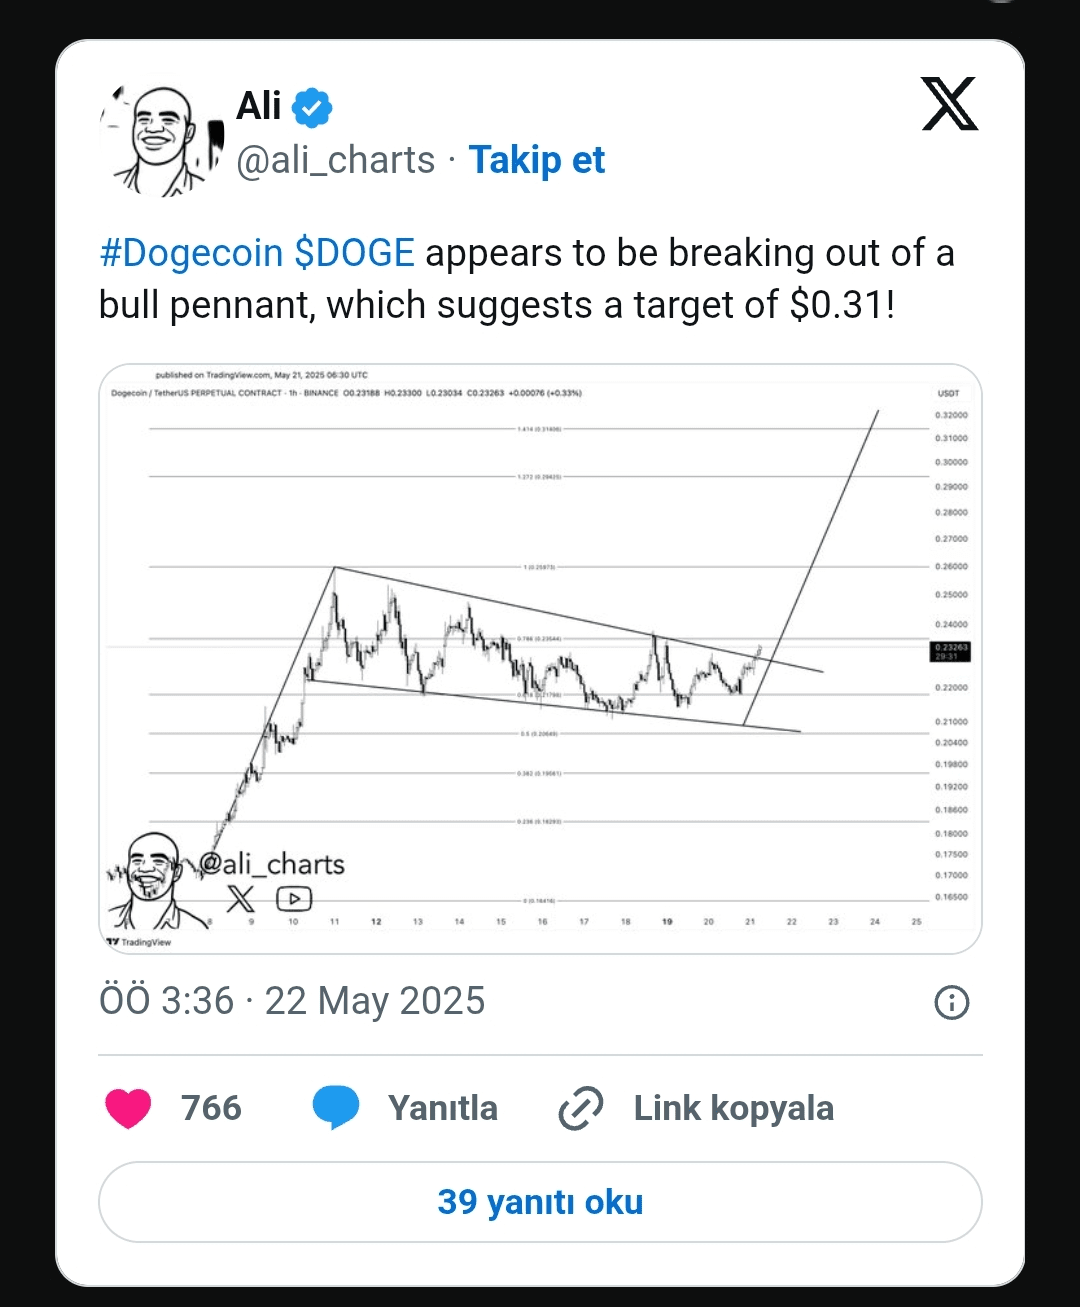Click the TradingView logo in the chart
This screenshot has width=1080, height=1307.
(x=139, y=942)
